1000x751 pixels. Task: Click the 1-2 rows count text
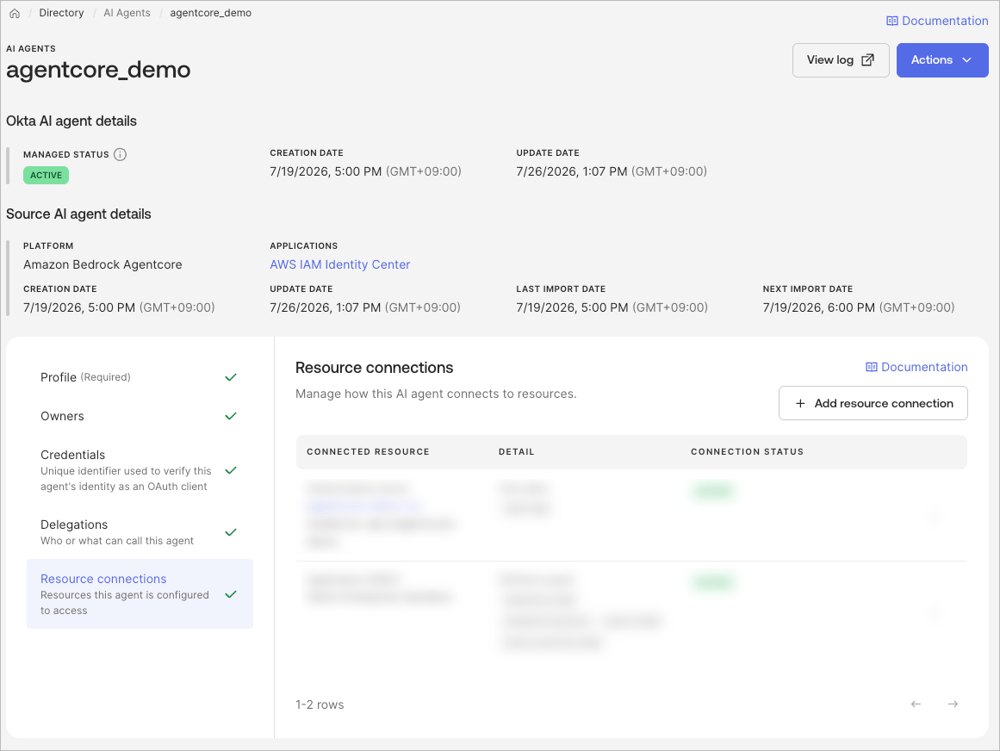[x=320, y=704]
